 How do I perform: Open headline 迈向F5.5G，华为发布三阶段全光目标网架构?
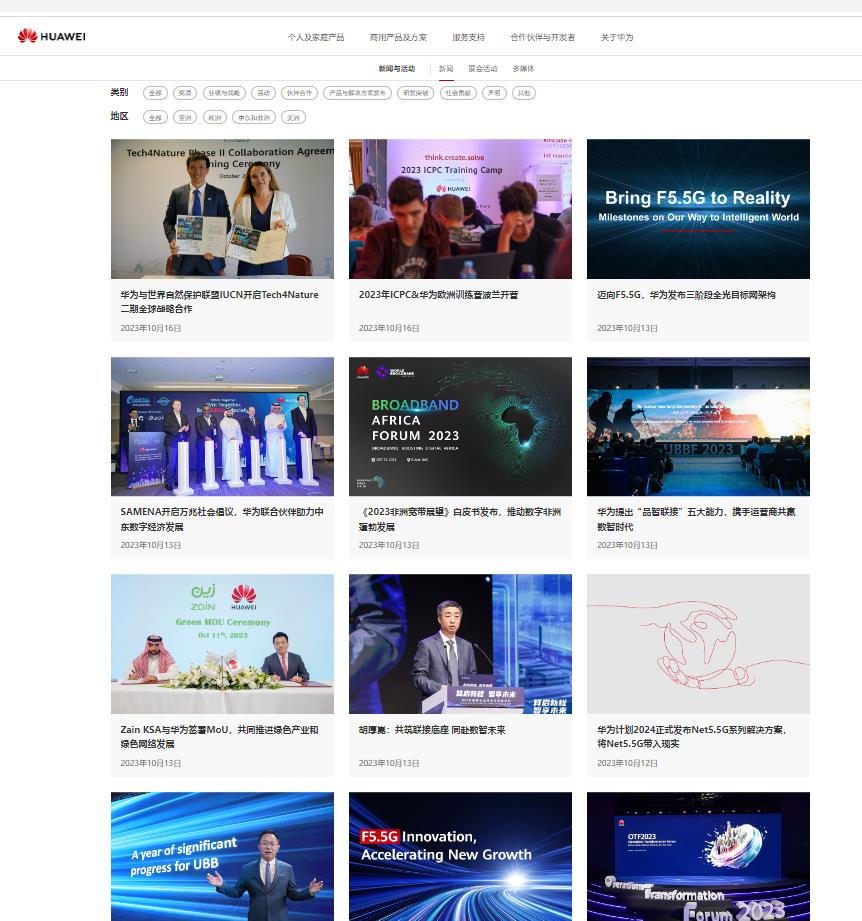(686, 295)
